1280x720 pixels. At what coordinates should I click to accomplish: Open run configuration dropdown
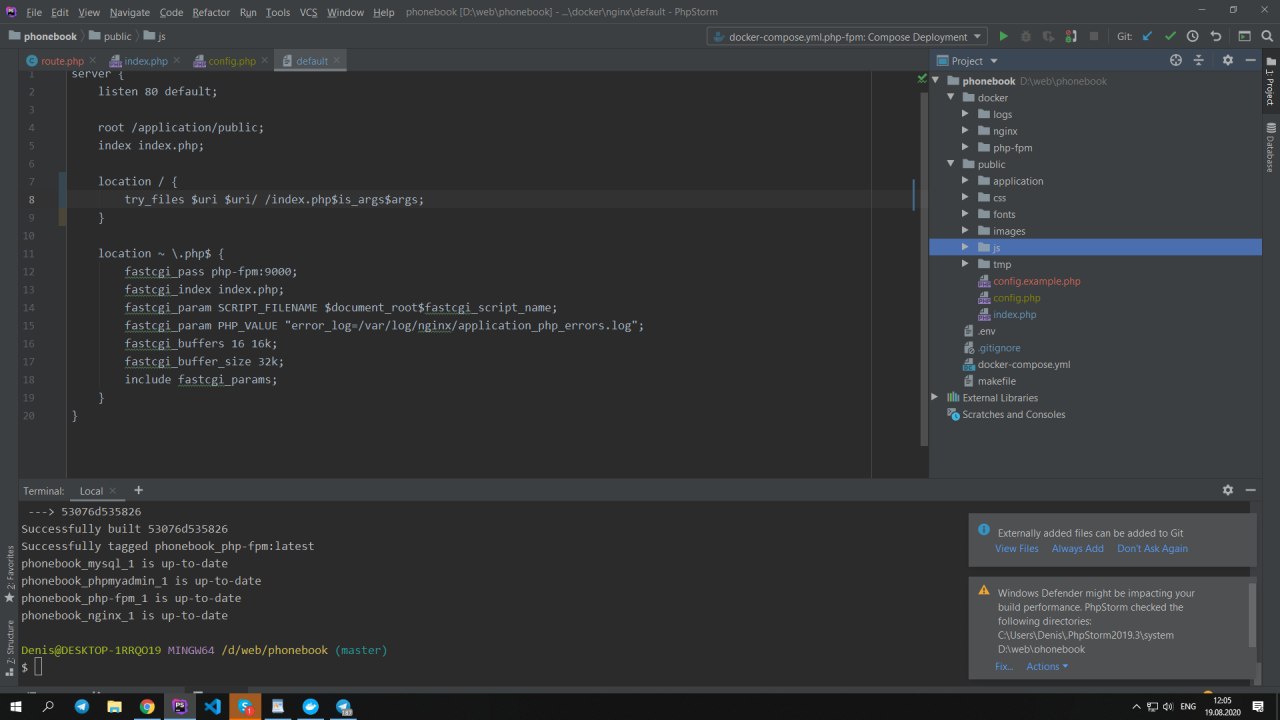(x=848, y=37)
